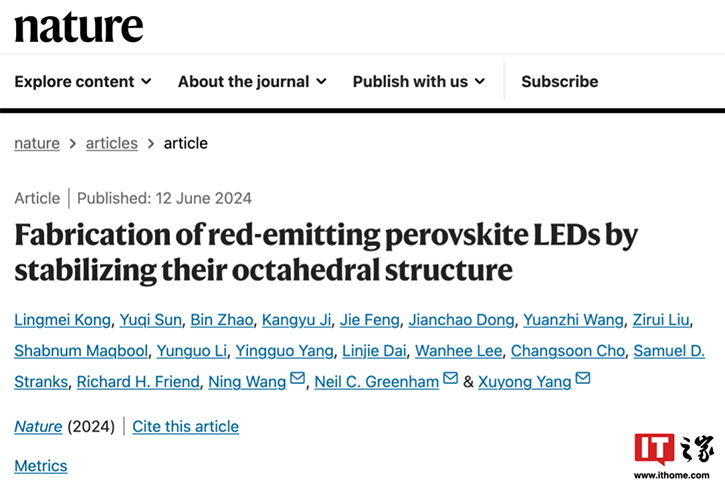Select author Richard H. Friend
Screen dimensions: 725x483
(x=138, y=382)
